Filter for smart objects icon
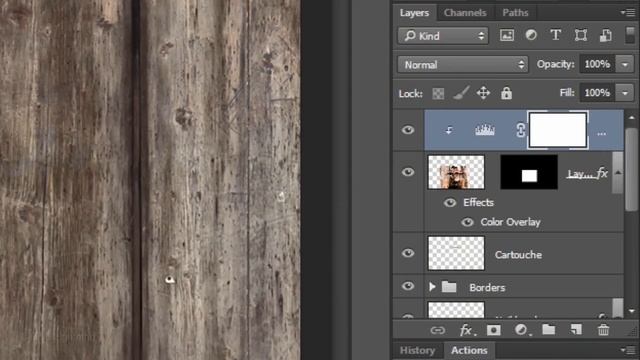 [x=605, y=36]
